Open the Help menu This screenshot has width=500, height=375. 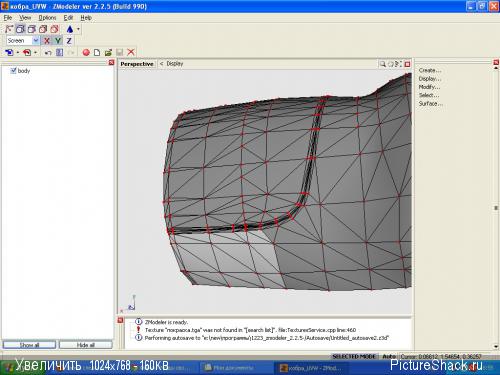86,18
